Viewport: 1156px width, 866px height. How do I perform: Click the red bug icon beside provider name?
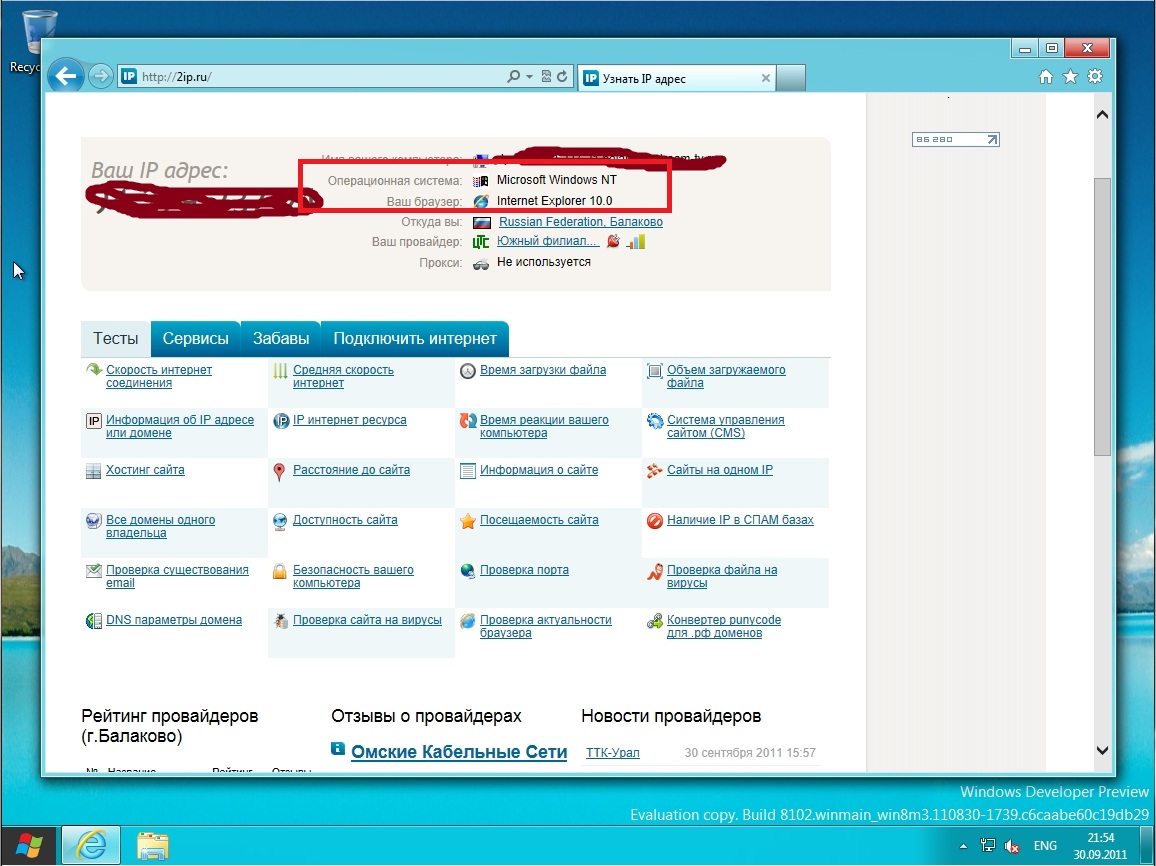tap(613, 241)
